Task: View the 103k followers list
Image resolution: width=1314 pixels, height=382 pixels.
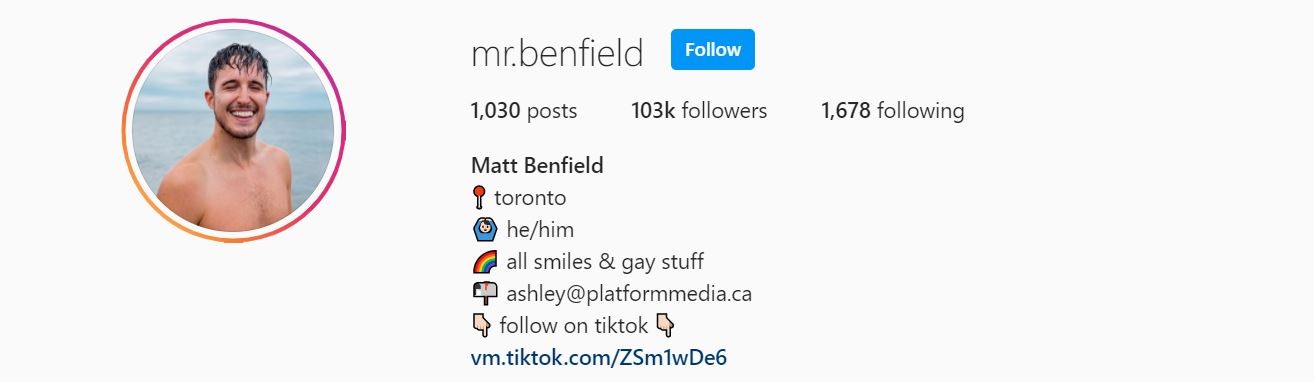Action: click(699, 110)
